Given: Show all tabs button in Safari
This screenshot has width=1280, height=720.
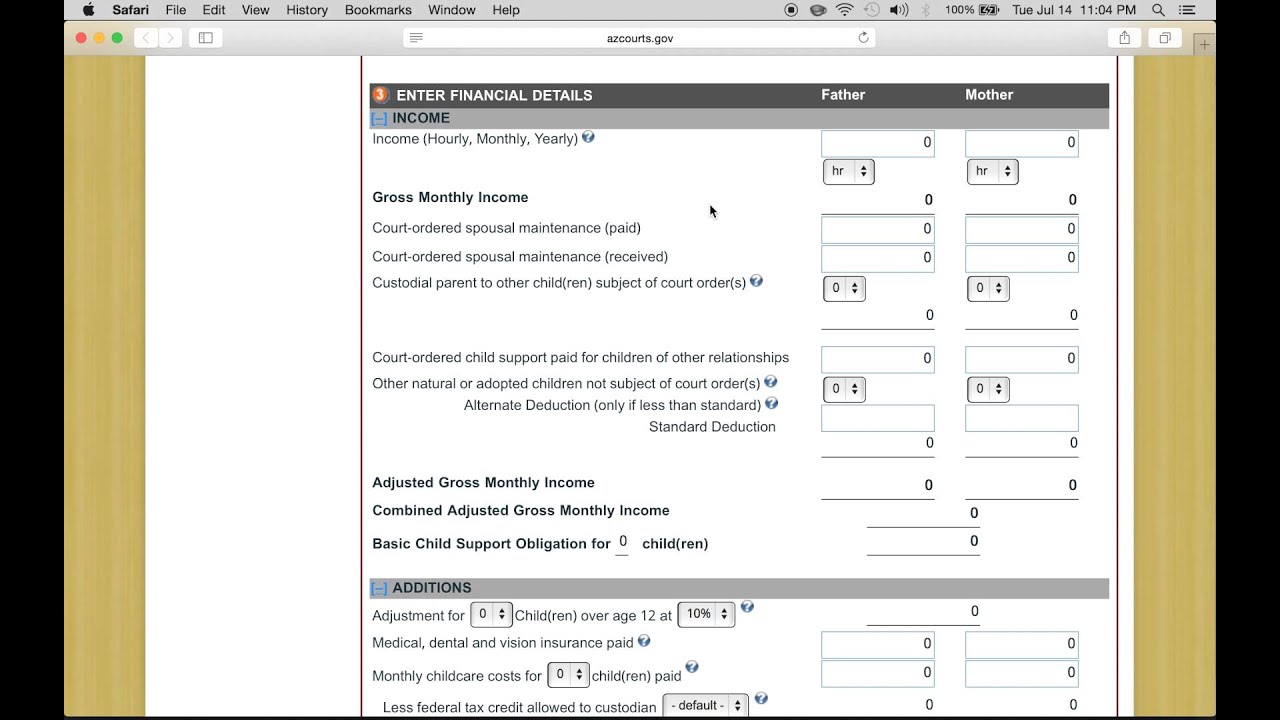Looking at the screenshot, I should tap(1165, 38).
